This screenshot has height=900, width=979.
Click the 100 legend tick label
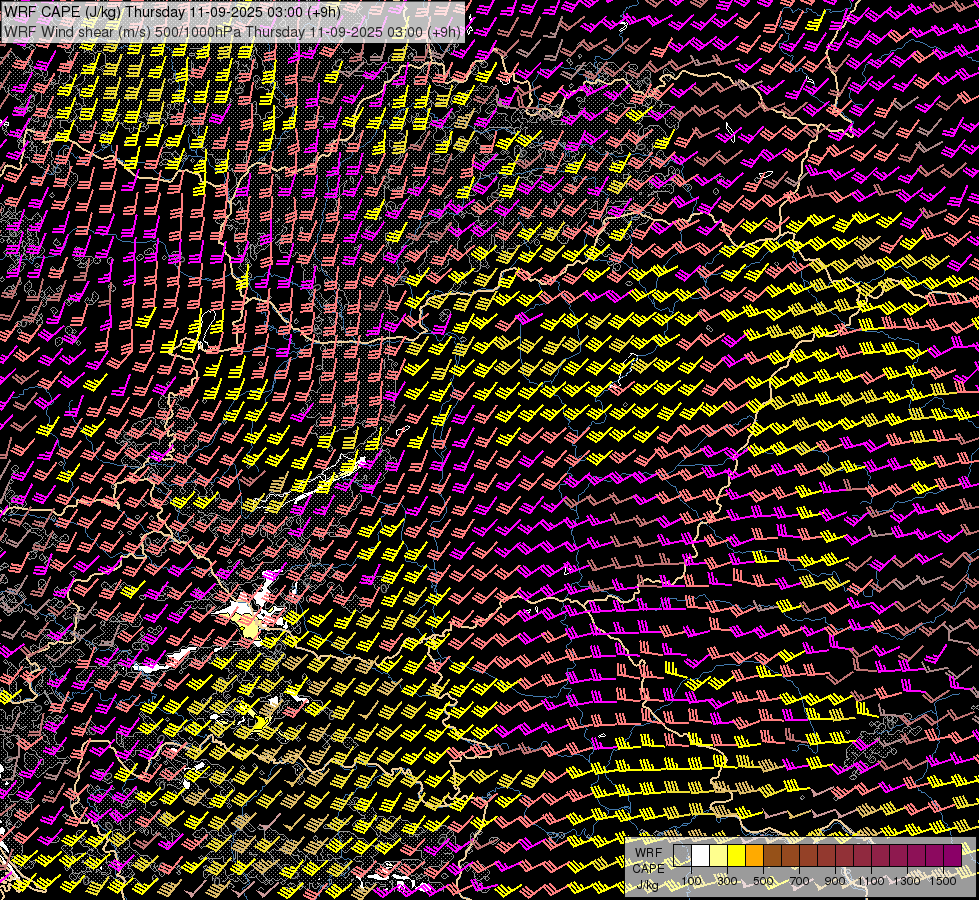(691, 881)
